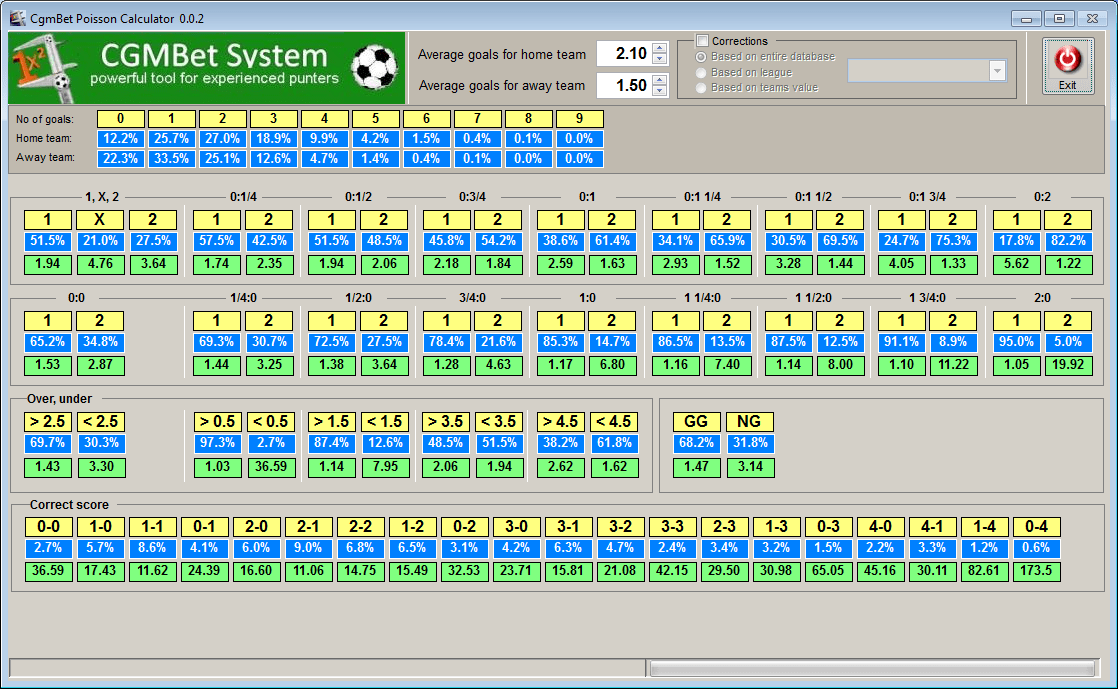Click the 'Average goals for away team' label
Image resolution: width=1118 pixels, height=689 pixels.
502,86
